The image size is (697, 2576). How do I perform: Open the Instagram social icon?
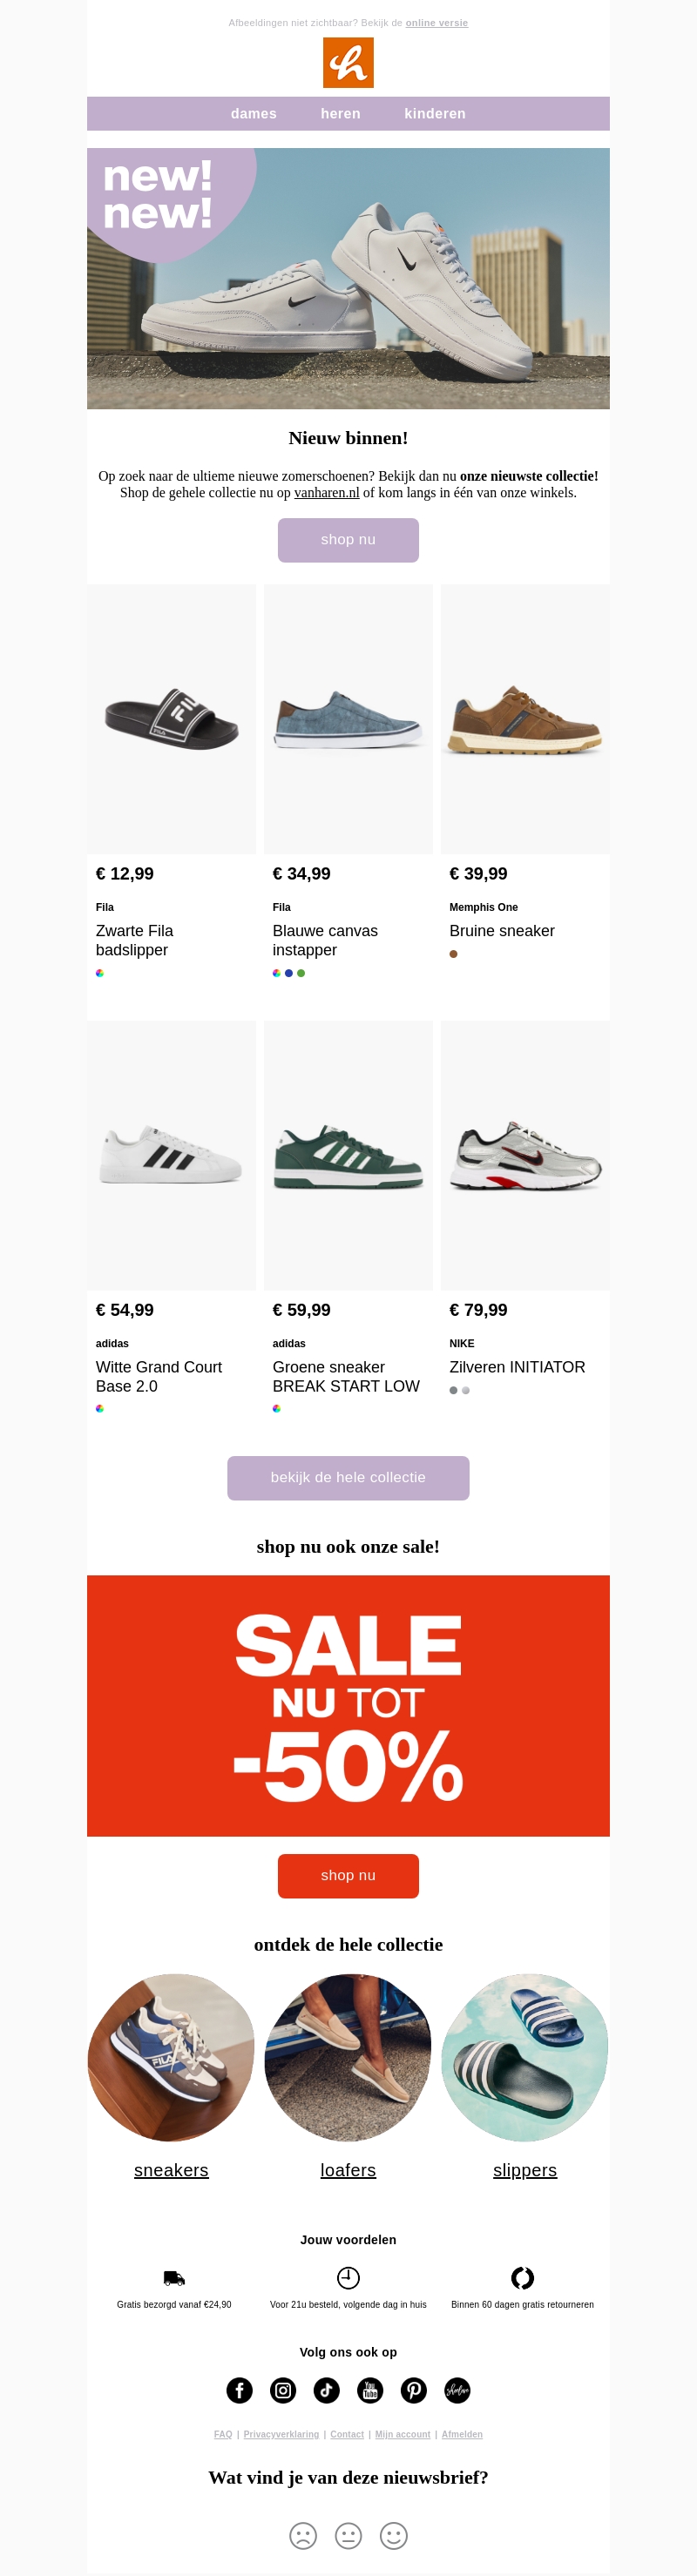pyautogui.click(x=284, y=2389)
